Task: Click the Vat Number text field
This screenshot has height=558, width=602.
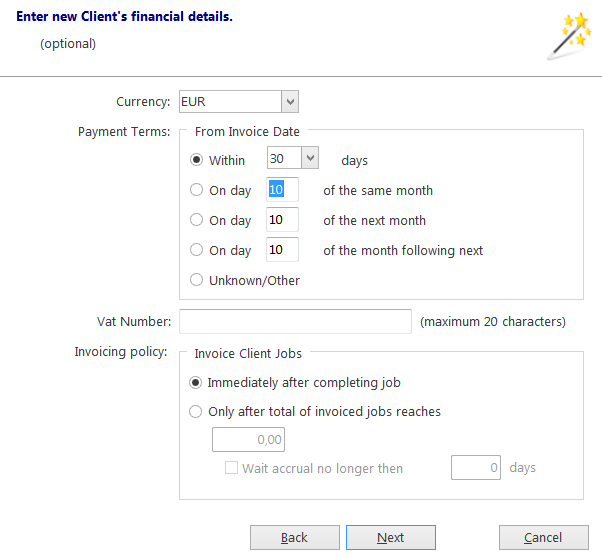Action: 295,321
